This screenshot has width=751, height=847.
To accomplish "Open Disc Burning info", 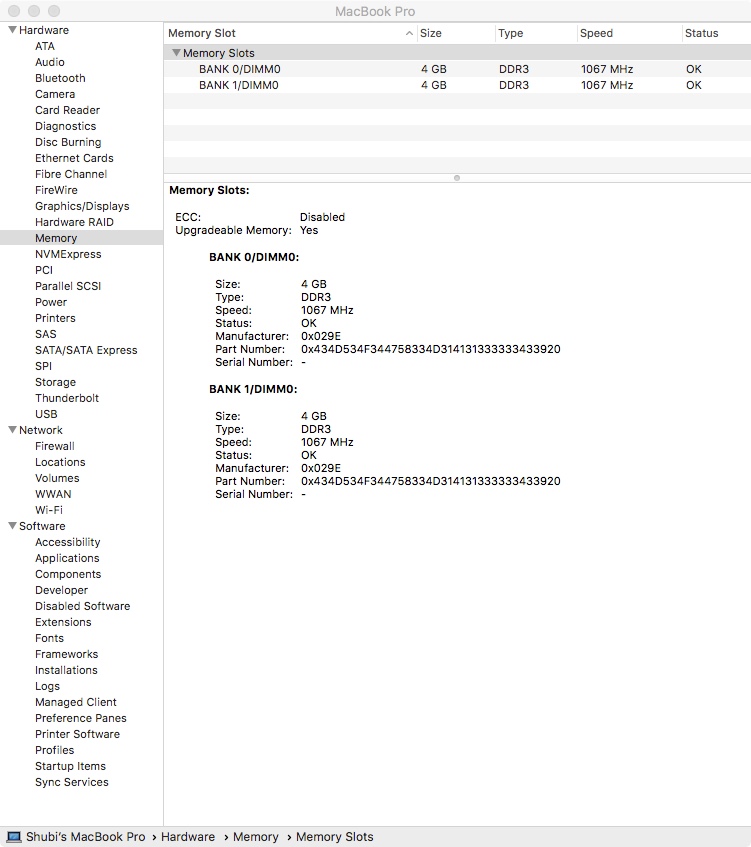I will point(68,142).
